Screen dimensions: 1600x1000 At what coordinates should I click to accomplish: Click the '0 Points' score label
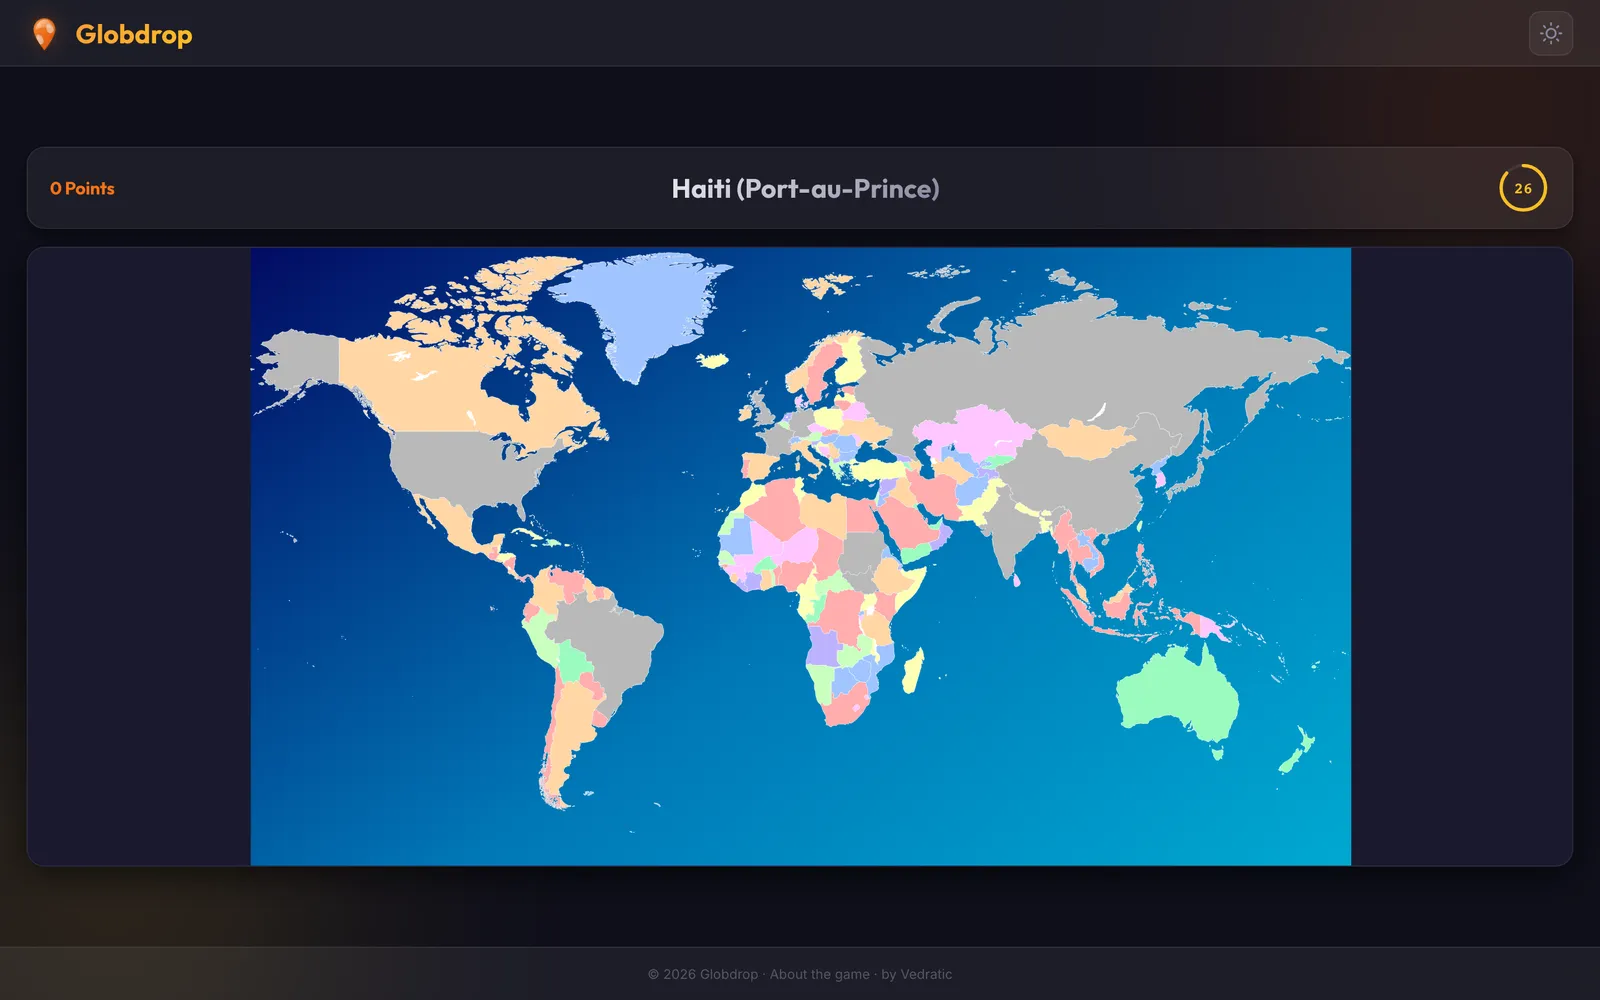(x=82, y=188)
